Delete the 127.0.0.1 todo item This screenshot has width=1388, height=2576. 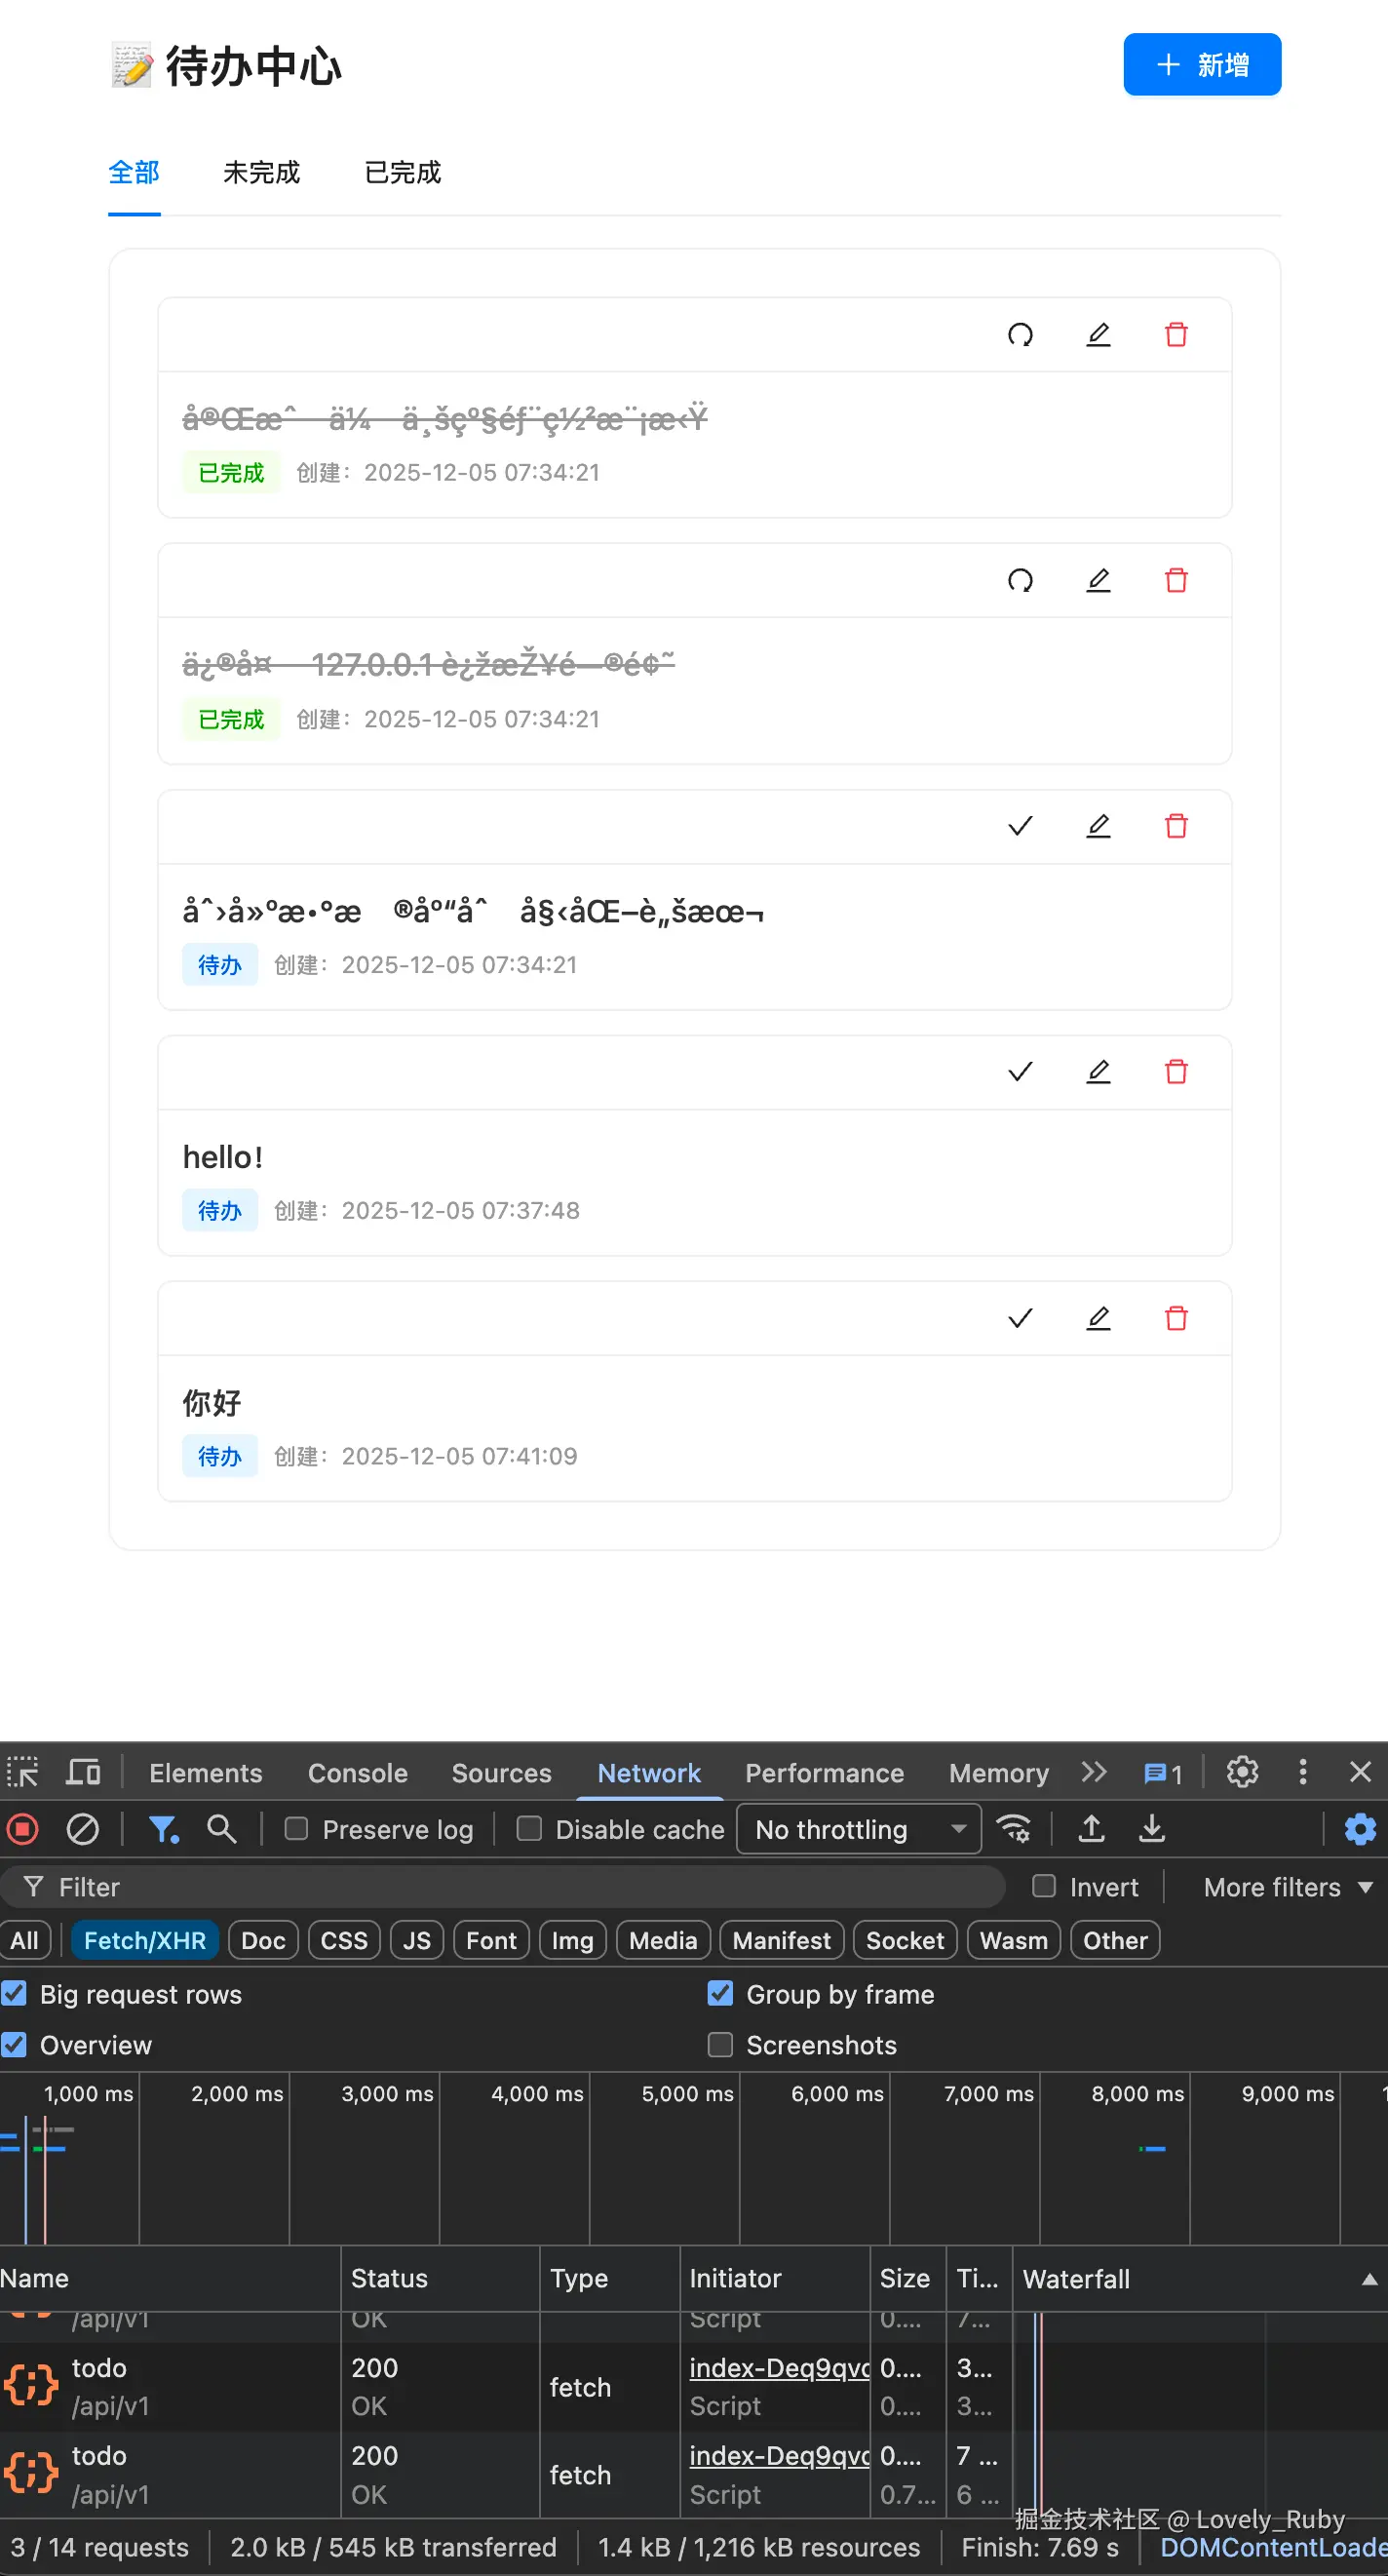[x=1176, y=580]
